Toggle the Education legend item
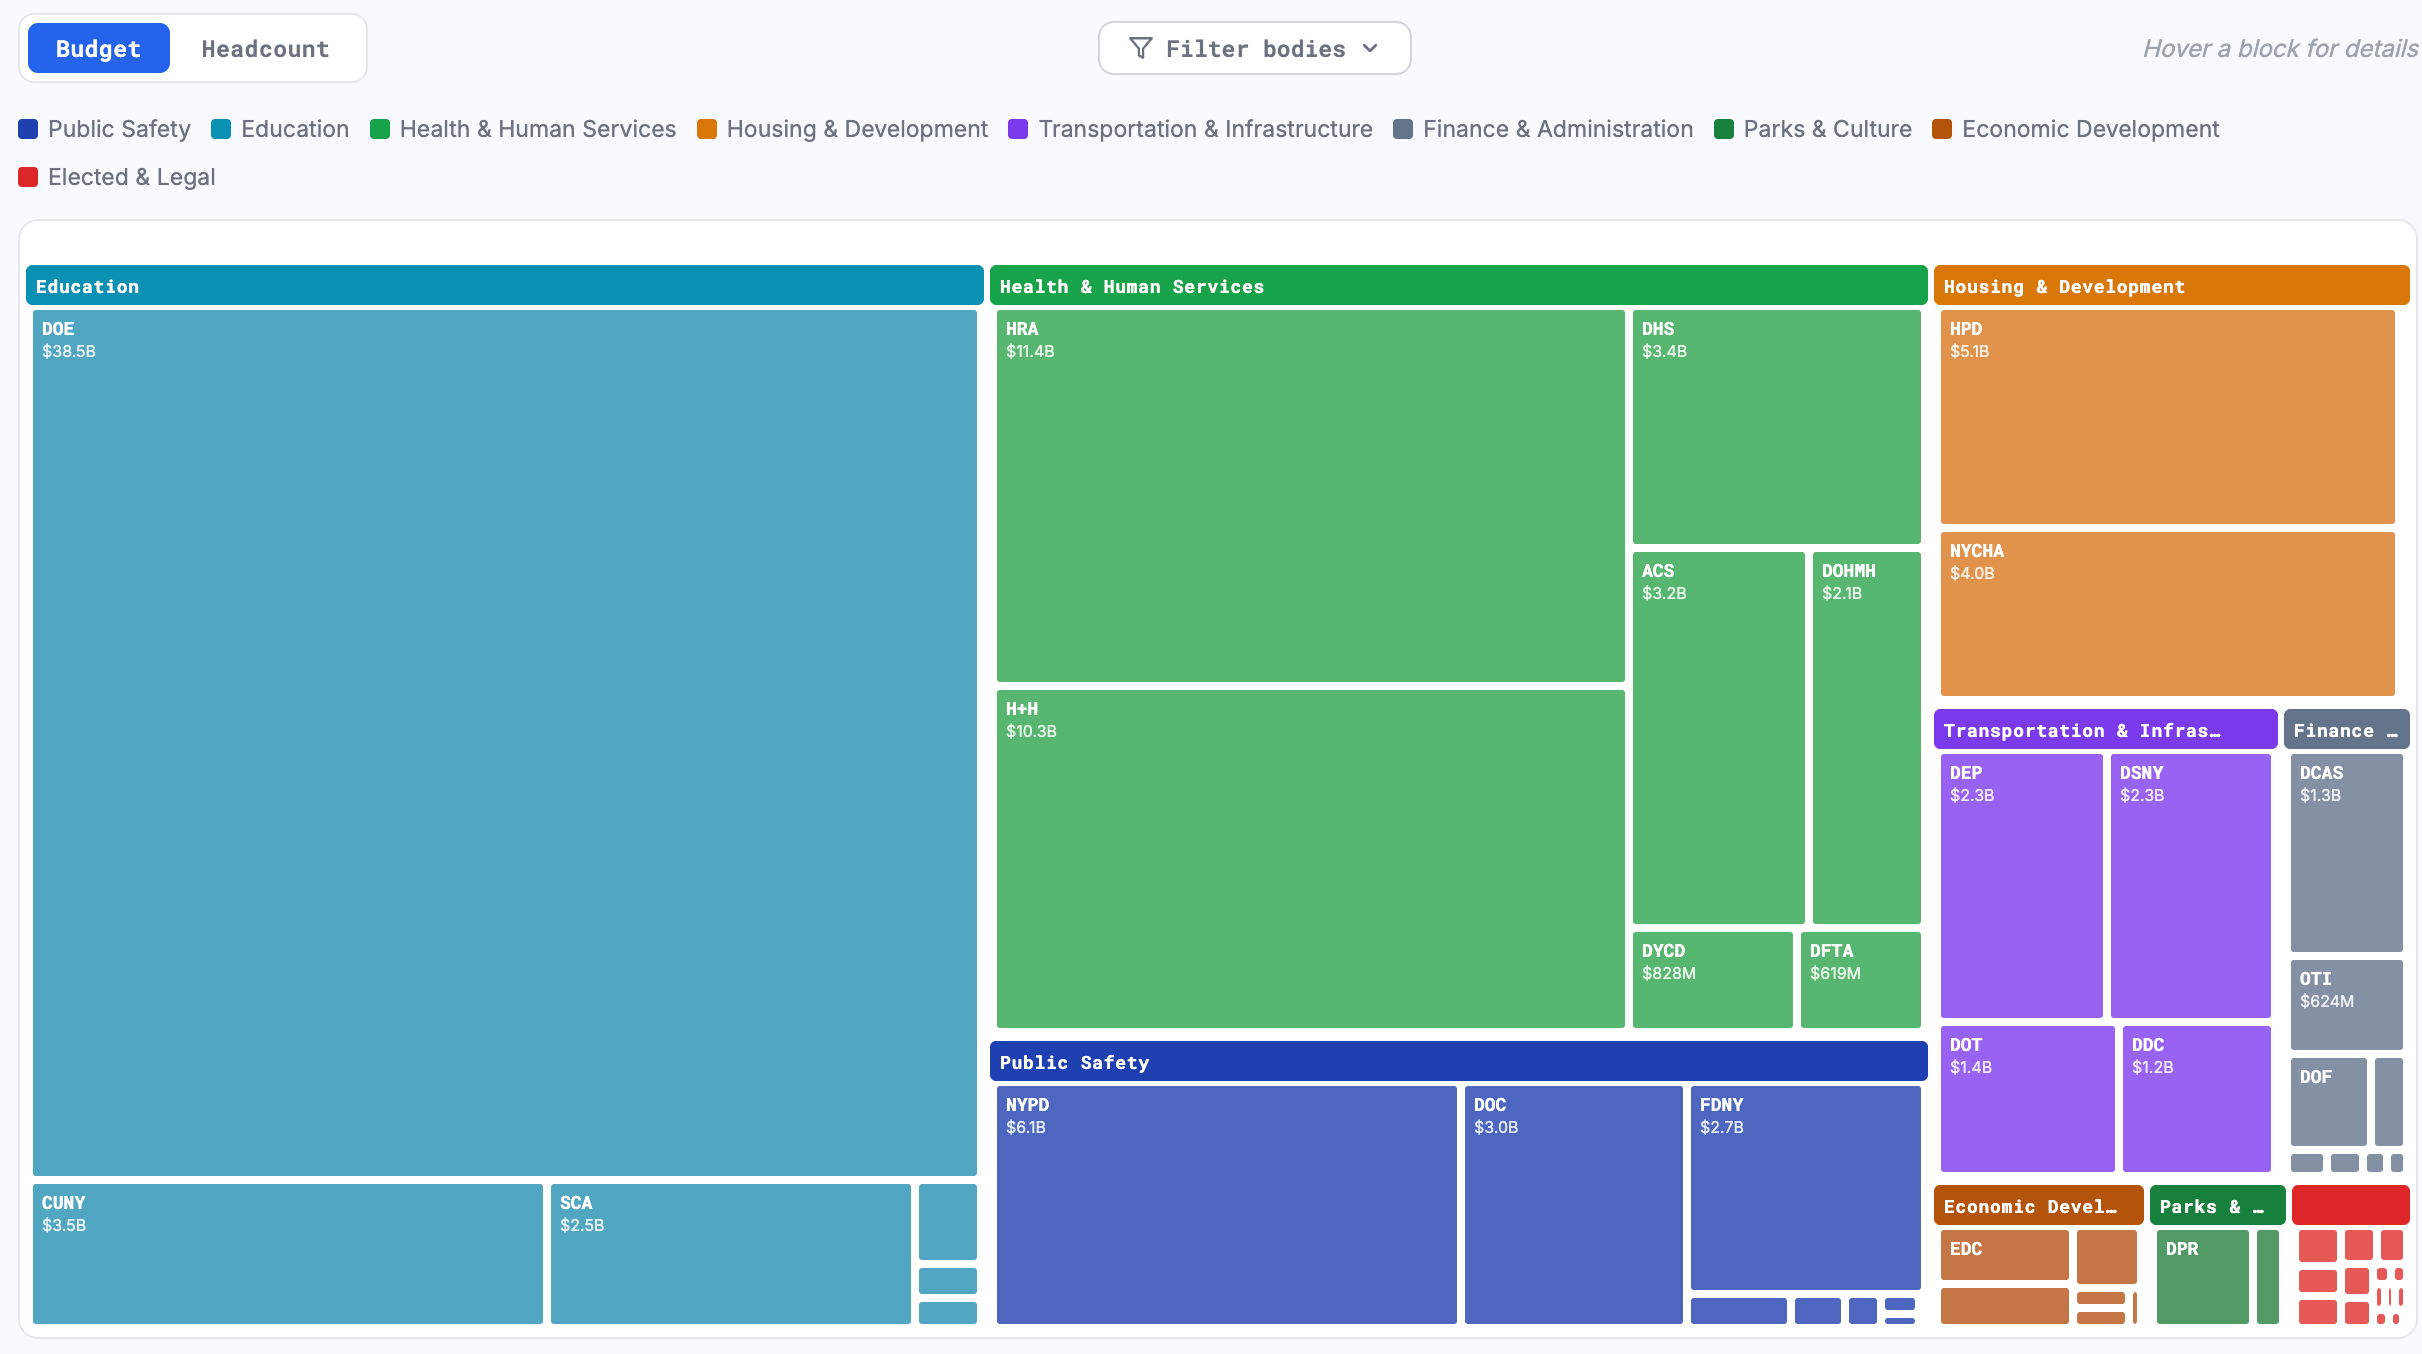 click(280, 129)
